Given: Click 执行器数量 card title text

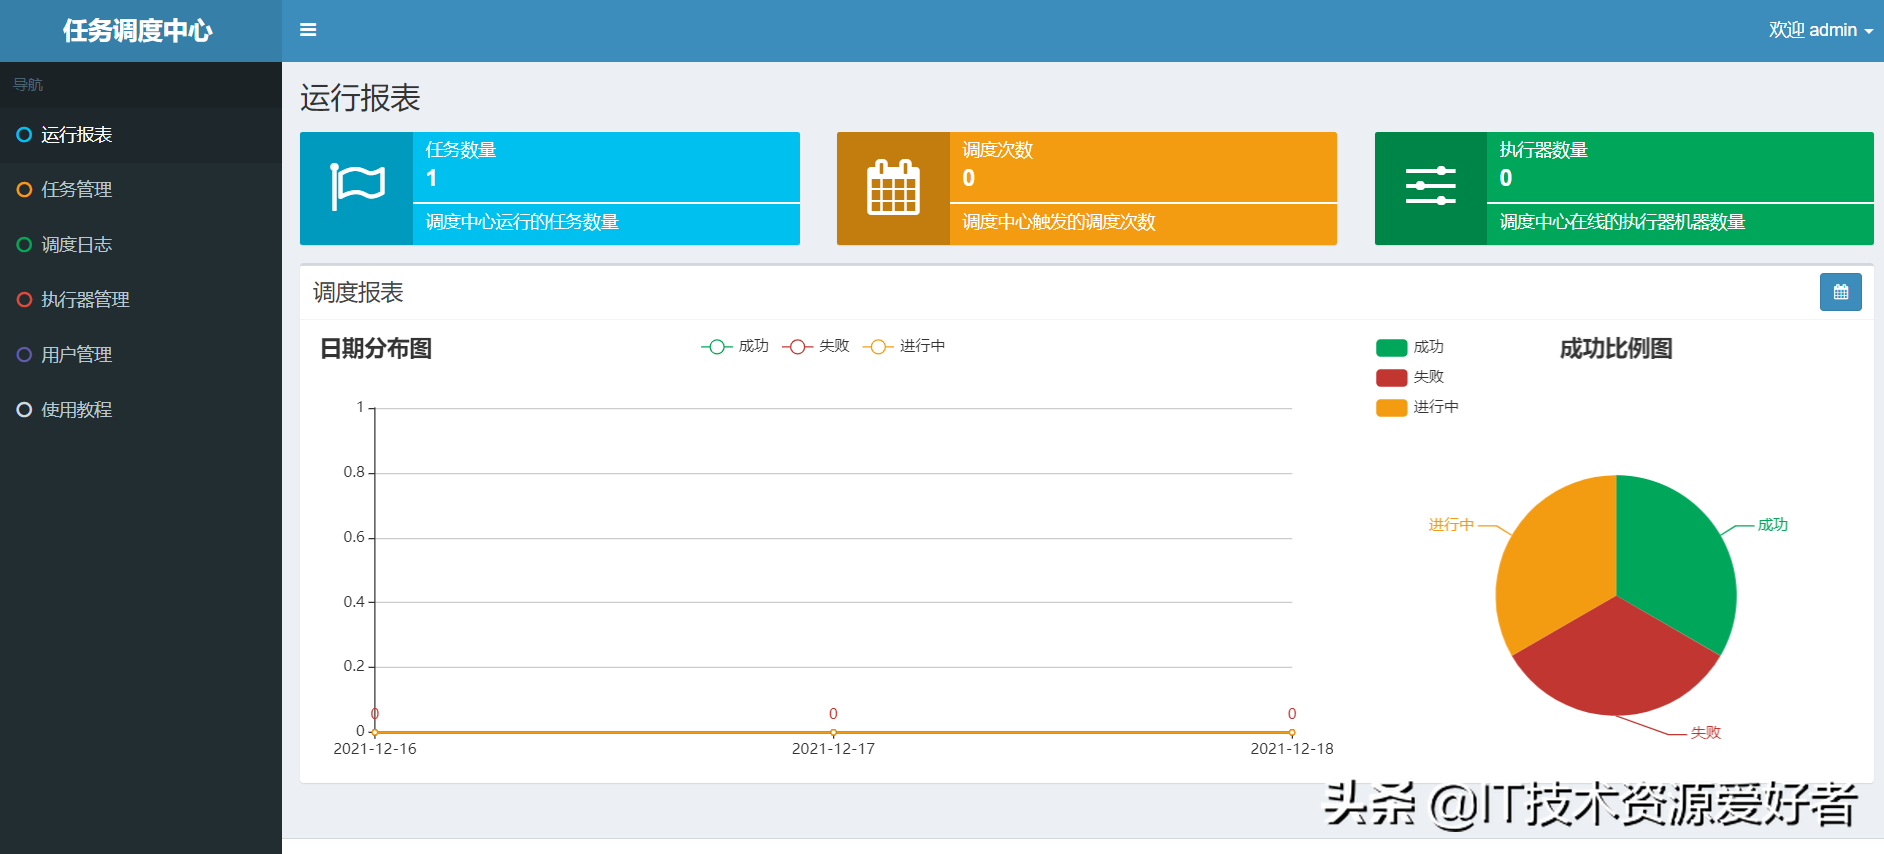Looking at the screenshot, I should [x=1544, y=150].
